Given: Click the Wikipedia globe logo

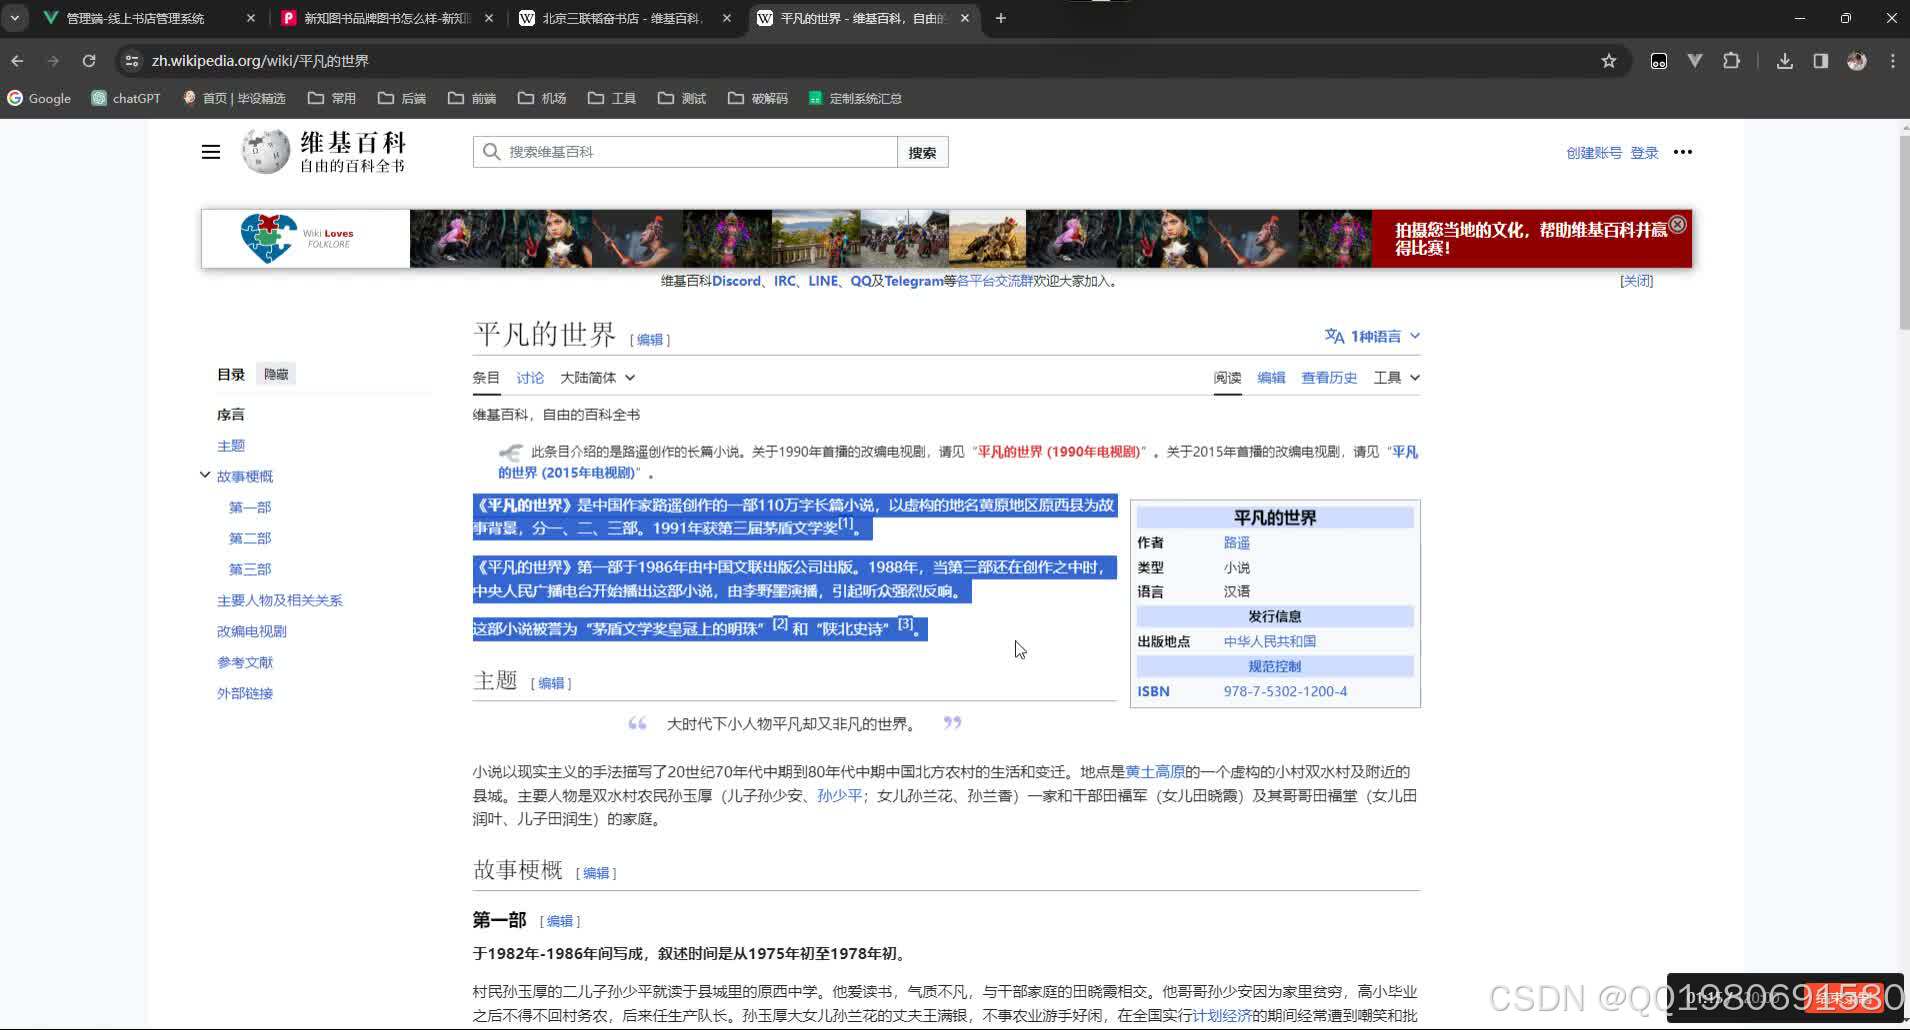Looking at the screenshot, I should click(x=265, y=150).
